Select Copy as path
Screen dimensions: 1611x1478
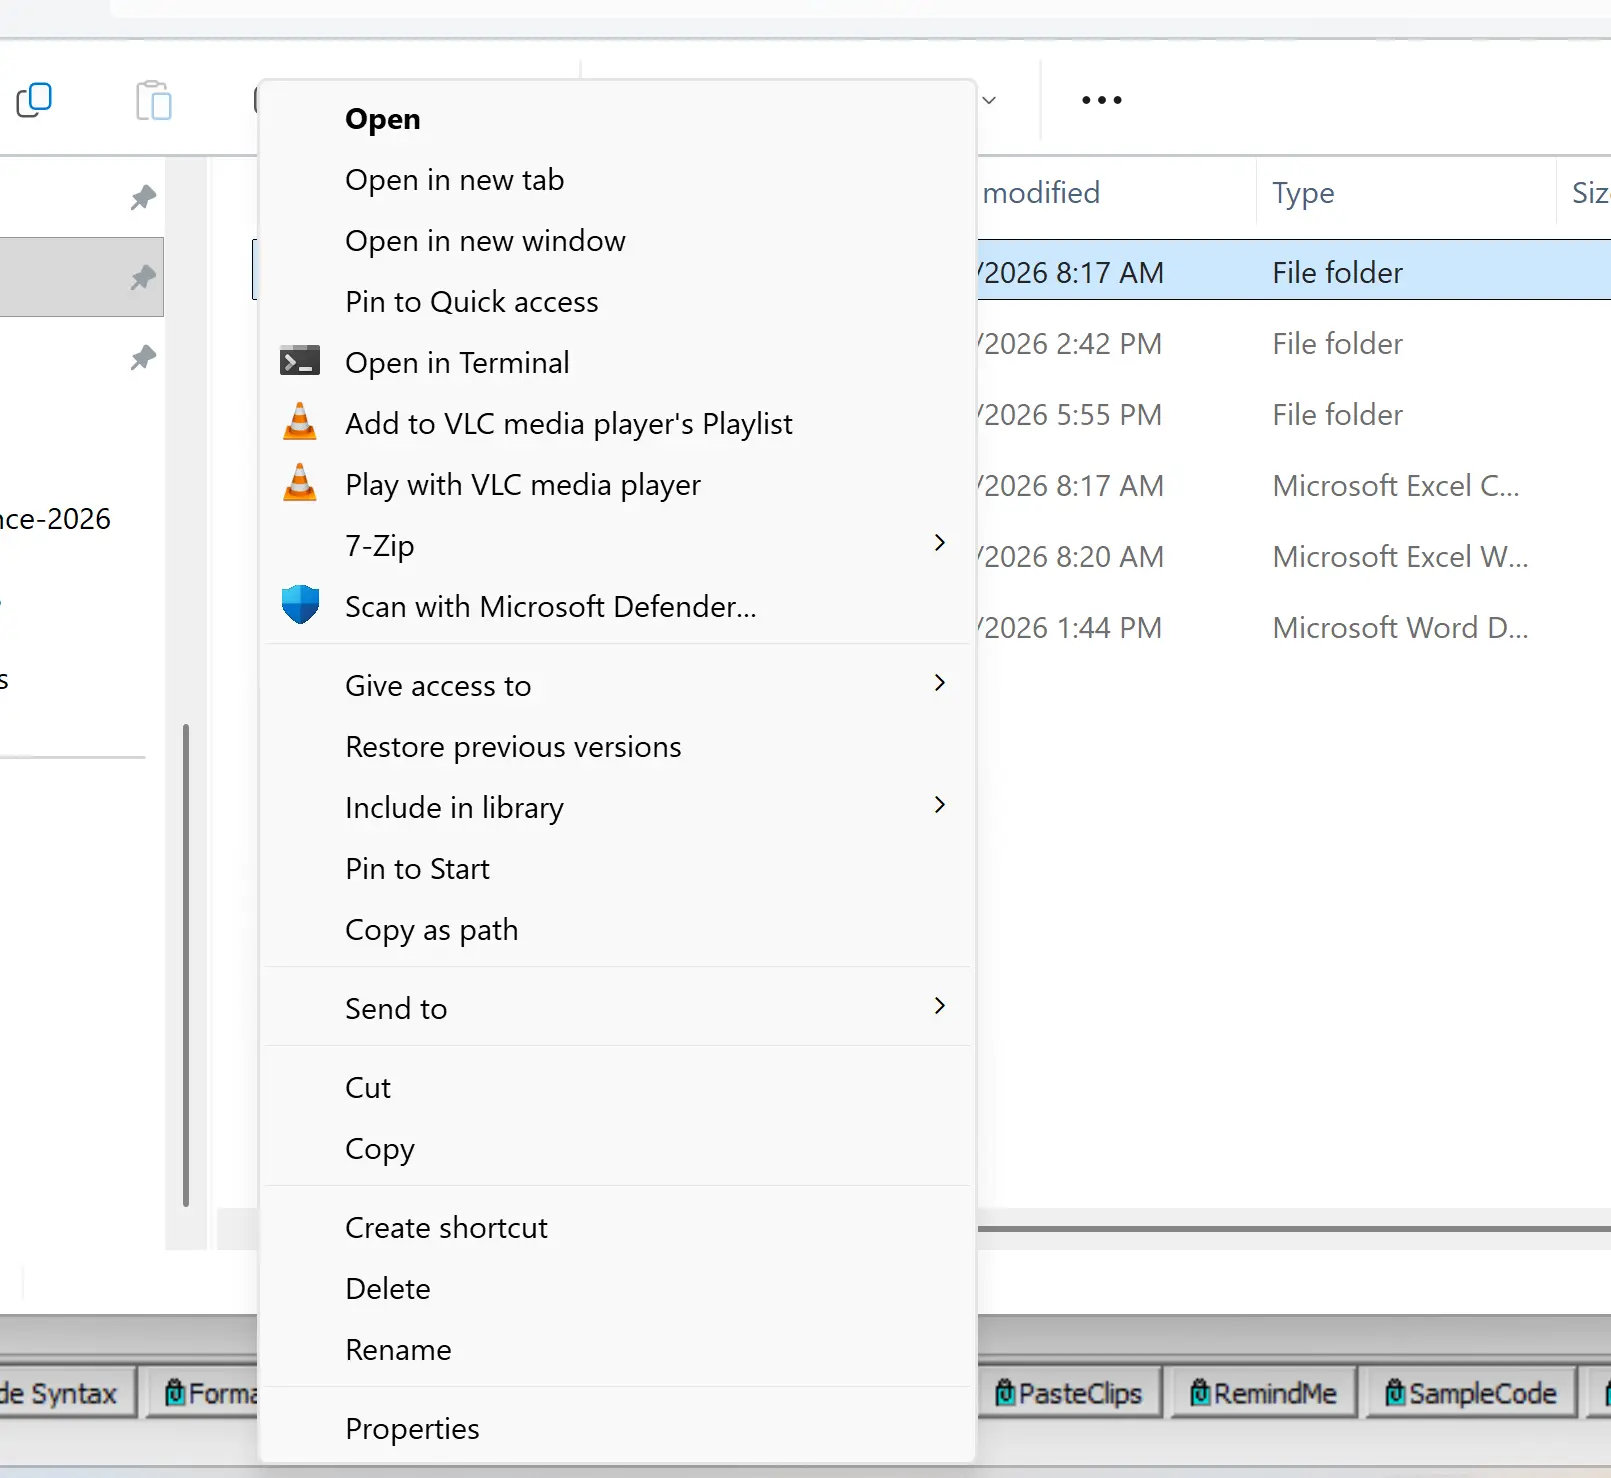coord(617,930)
